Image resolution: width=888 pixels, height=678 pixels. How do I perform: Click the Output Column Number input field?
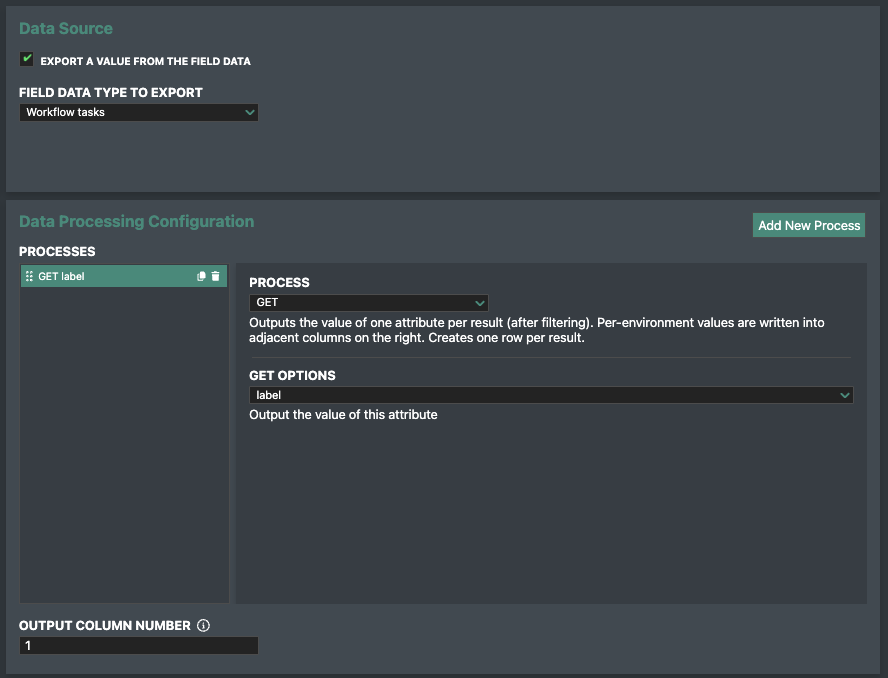pyautogui.click(x=138, y=645)
